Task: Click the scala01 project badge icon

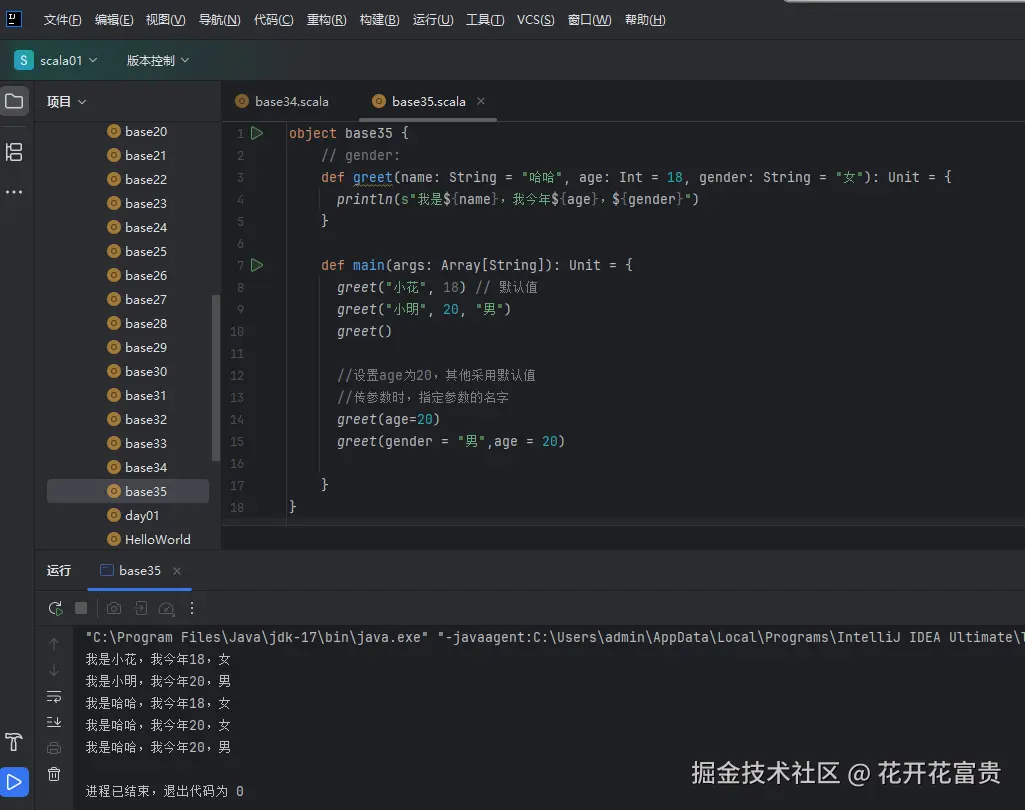Action: coord(24,60)
